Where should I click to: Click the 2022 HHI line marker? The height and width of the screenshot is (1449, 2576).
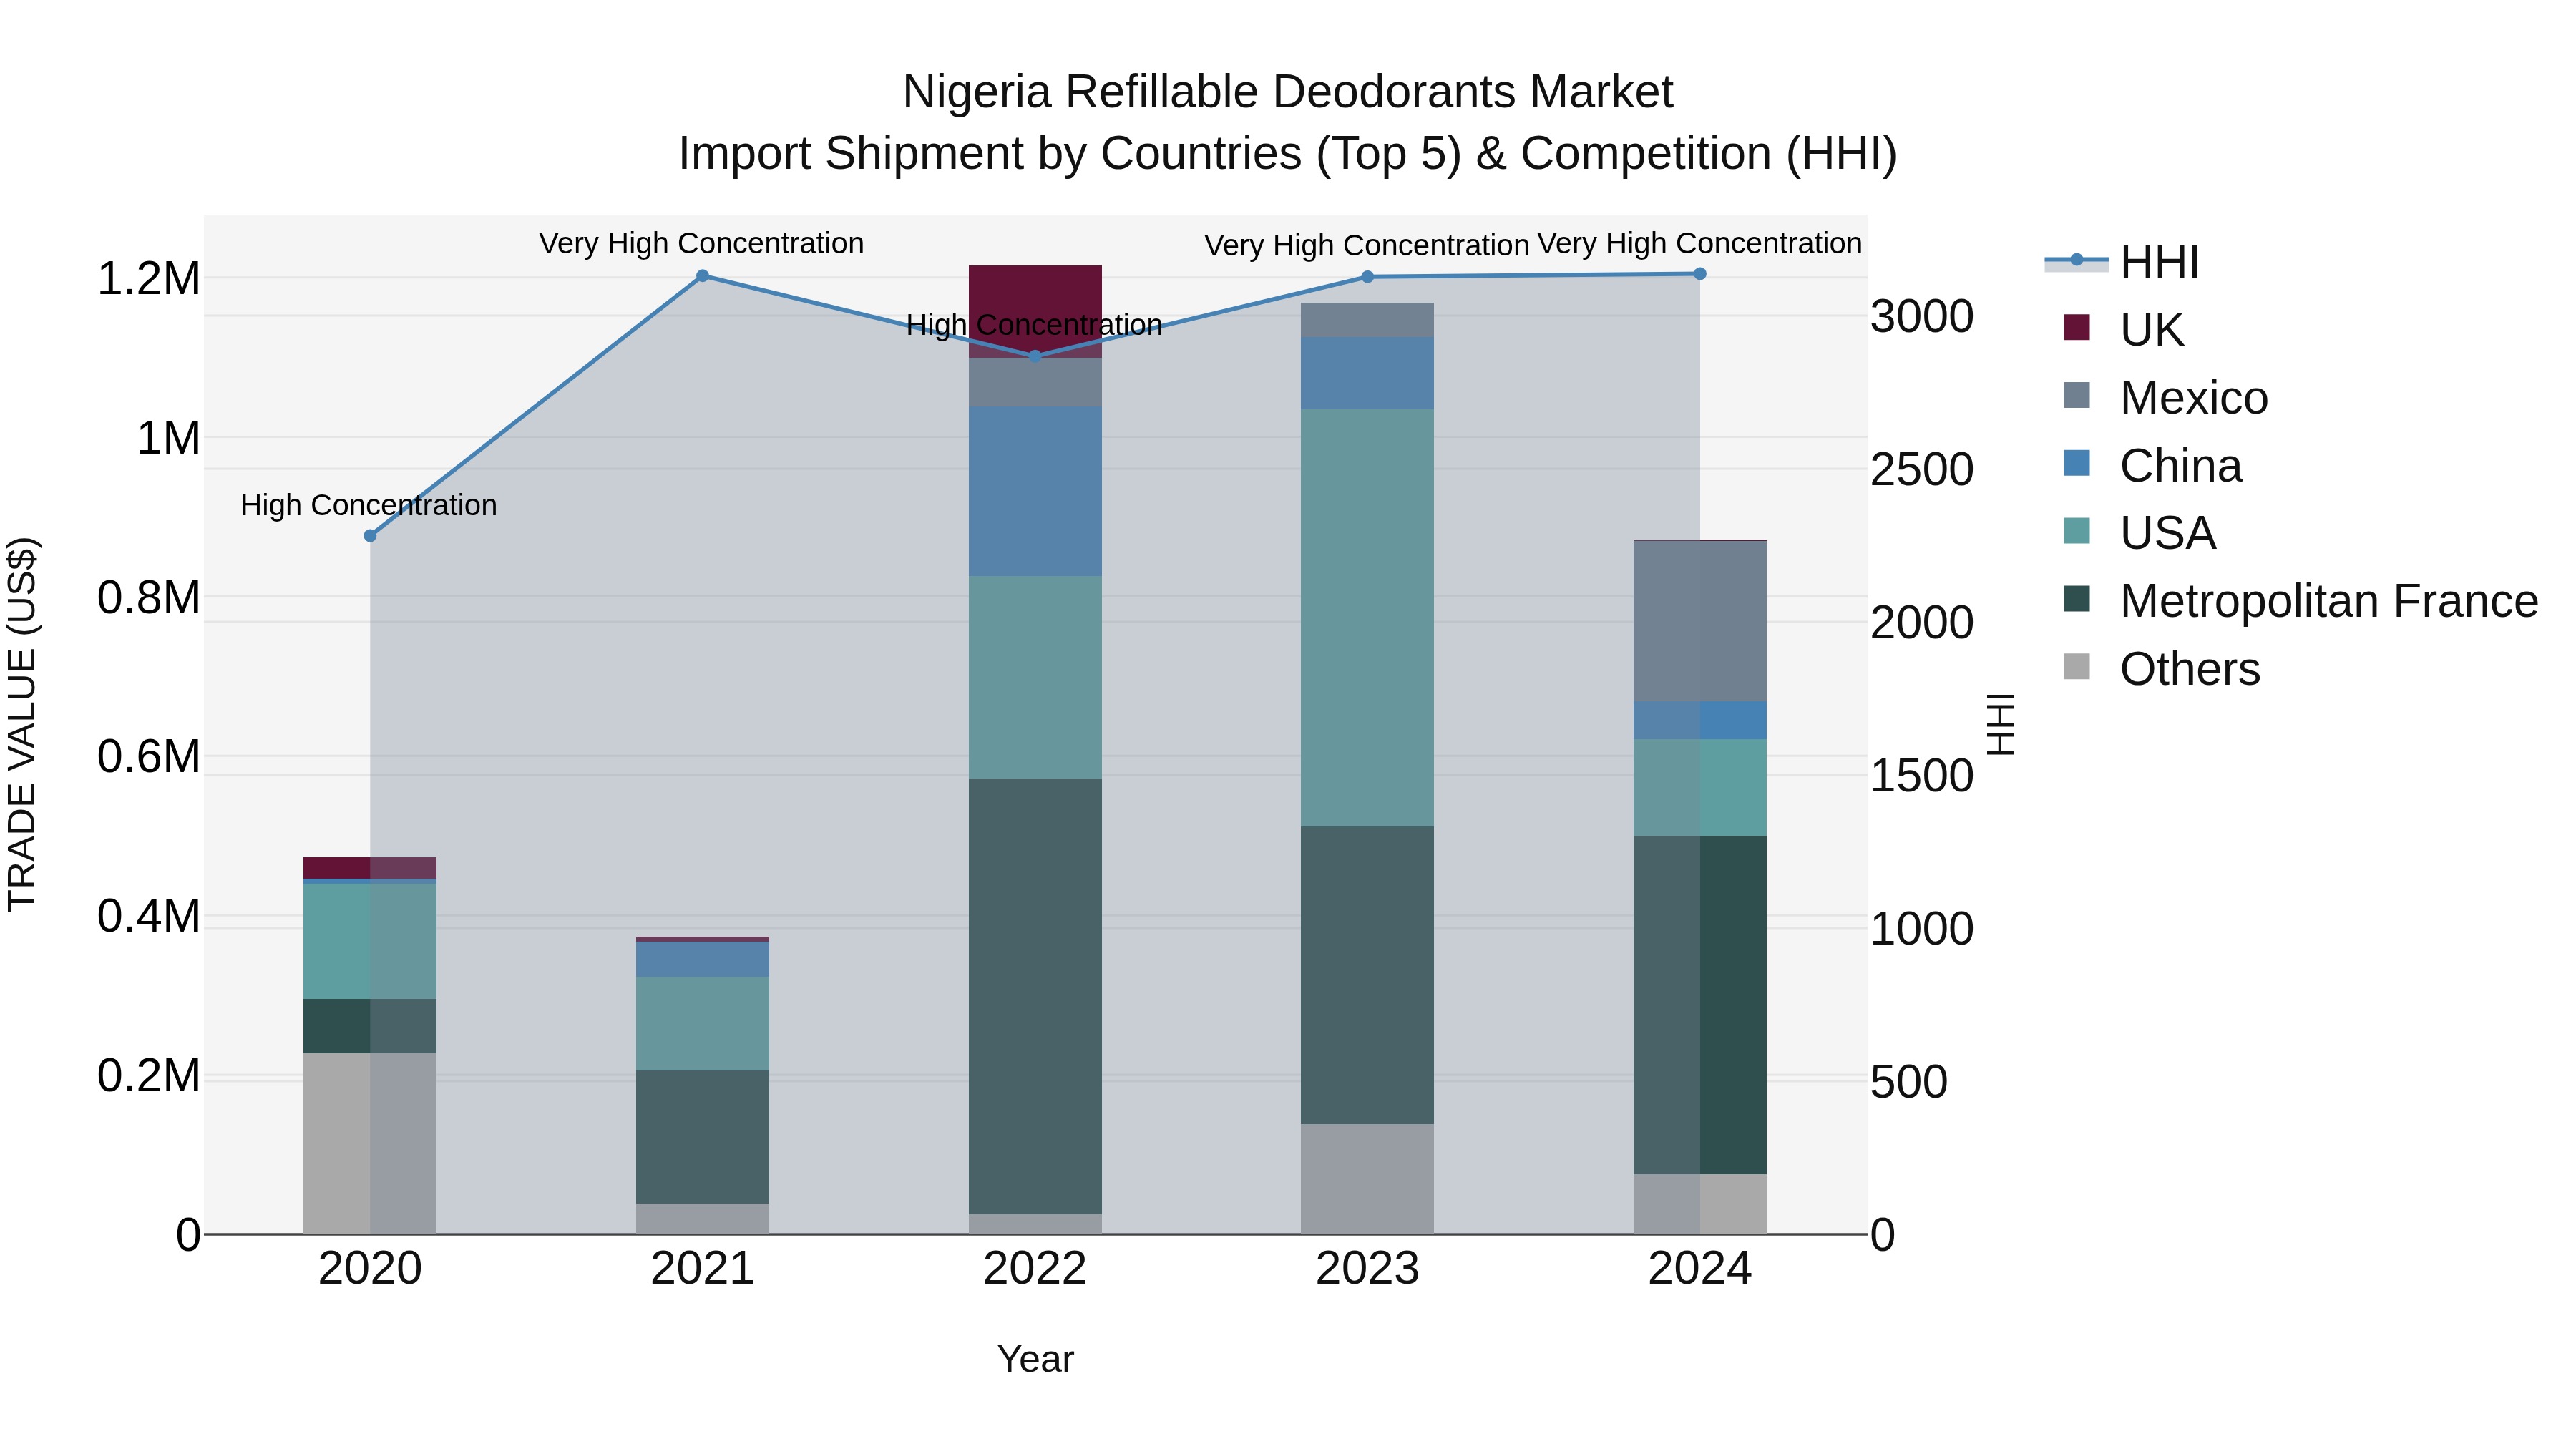[x=1035, y=356]
